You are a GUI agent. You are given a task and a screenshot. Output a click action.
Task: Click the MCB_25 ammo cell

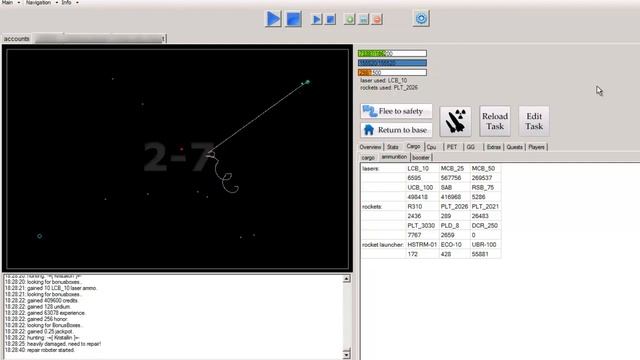[x=455, y=169]
